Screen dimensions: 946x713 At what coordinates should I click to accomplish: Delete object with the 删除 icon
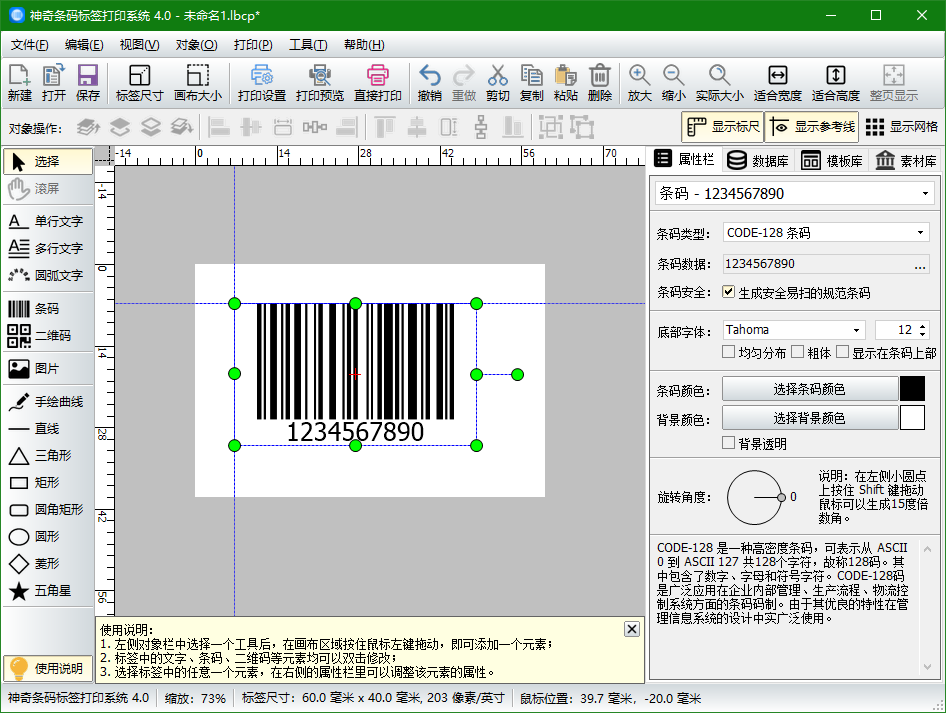pyautogui.click(x=600, y=83)
